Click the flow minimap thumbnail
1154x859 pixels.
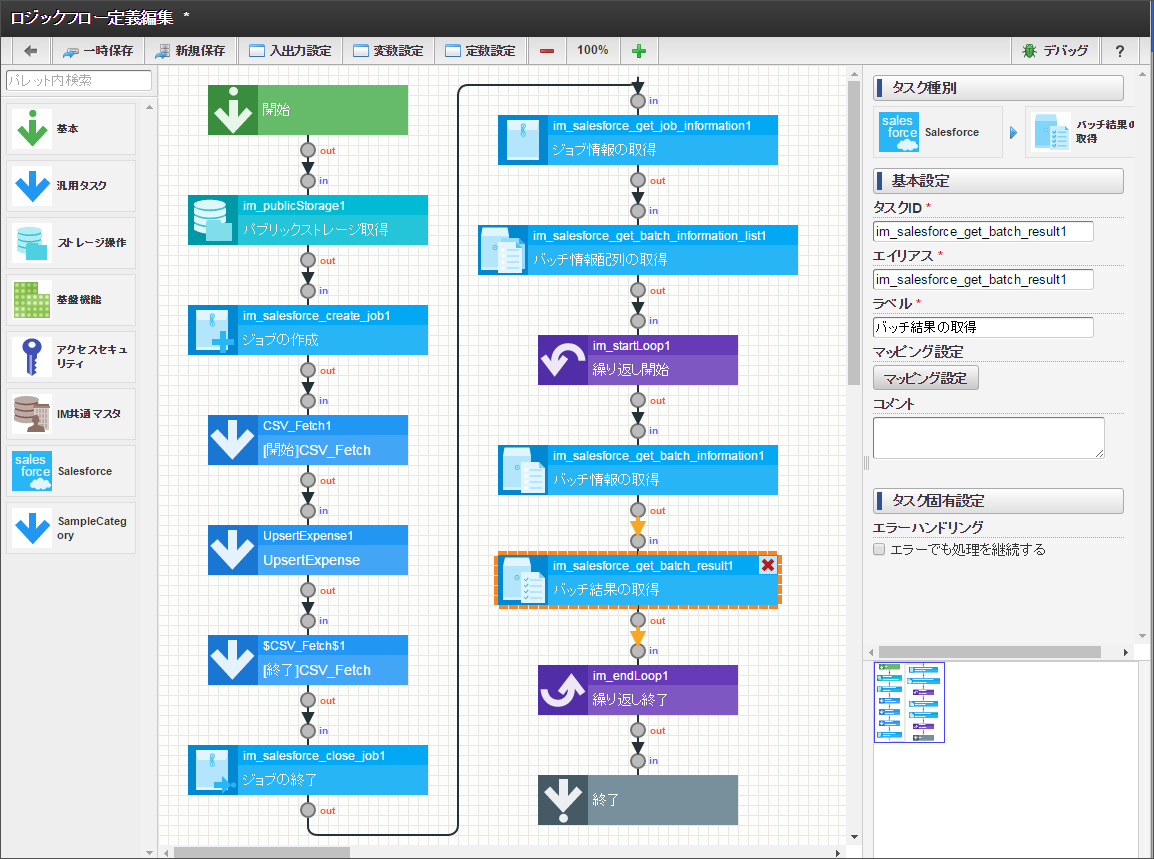click(910, 702)
